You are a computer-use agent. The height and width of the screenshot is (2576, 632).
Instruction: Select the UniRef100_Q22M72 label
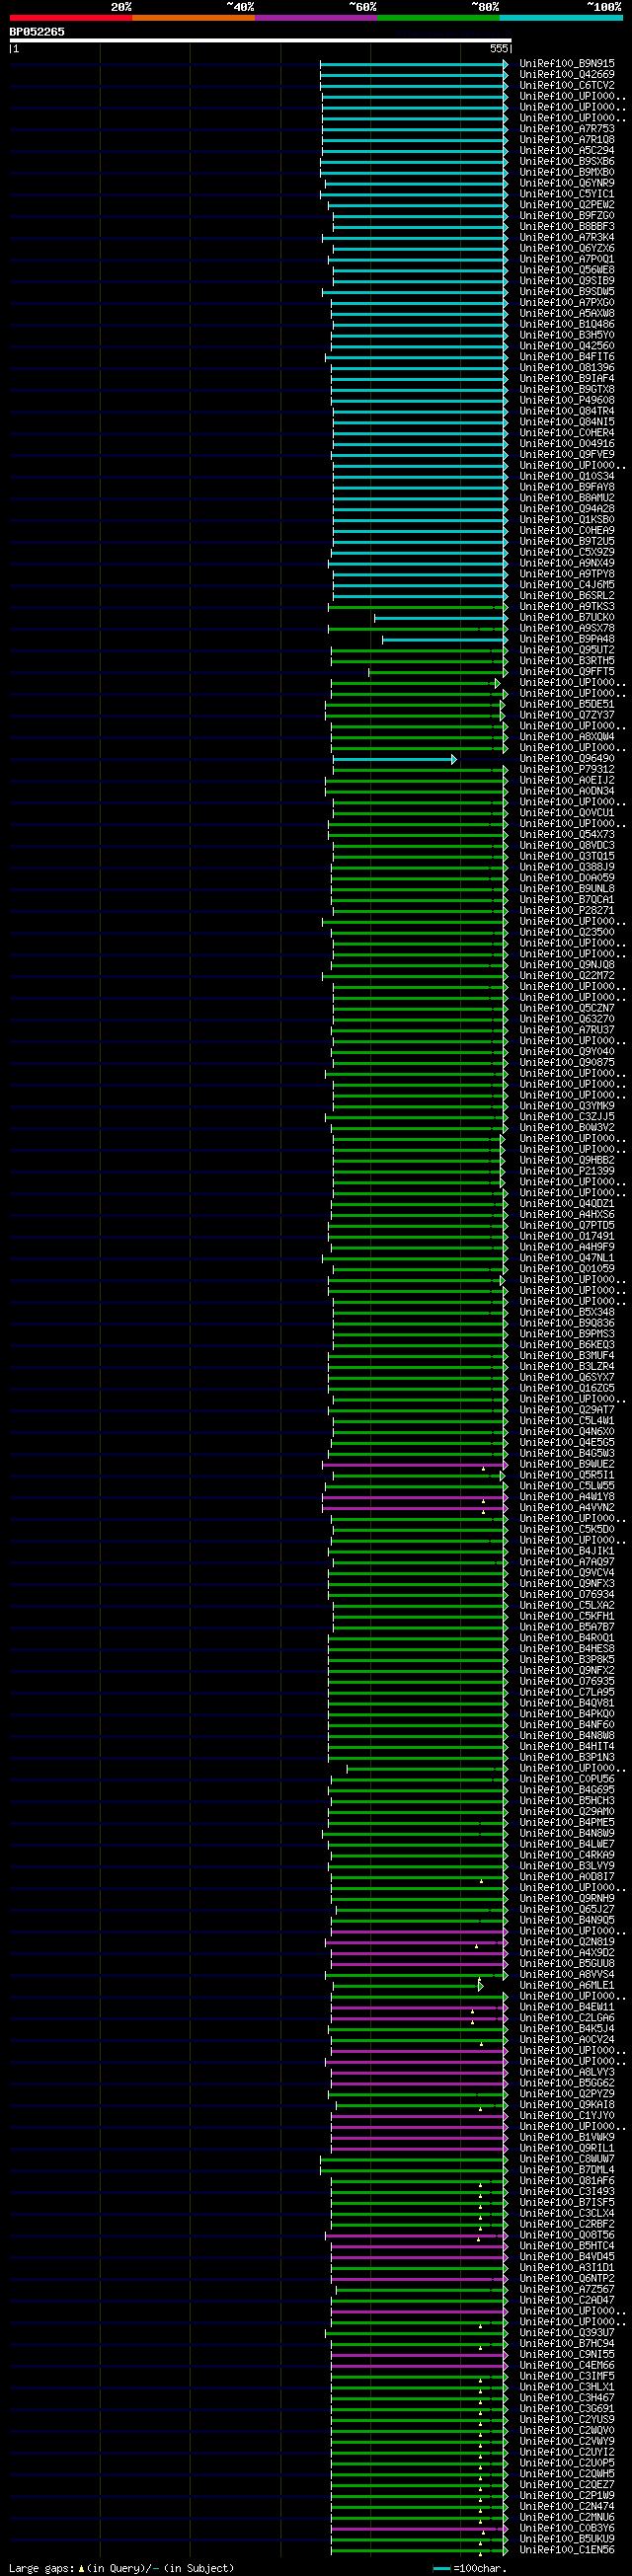pyautogui.click(x=567, y=976)
